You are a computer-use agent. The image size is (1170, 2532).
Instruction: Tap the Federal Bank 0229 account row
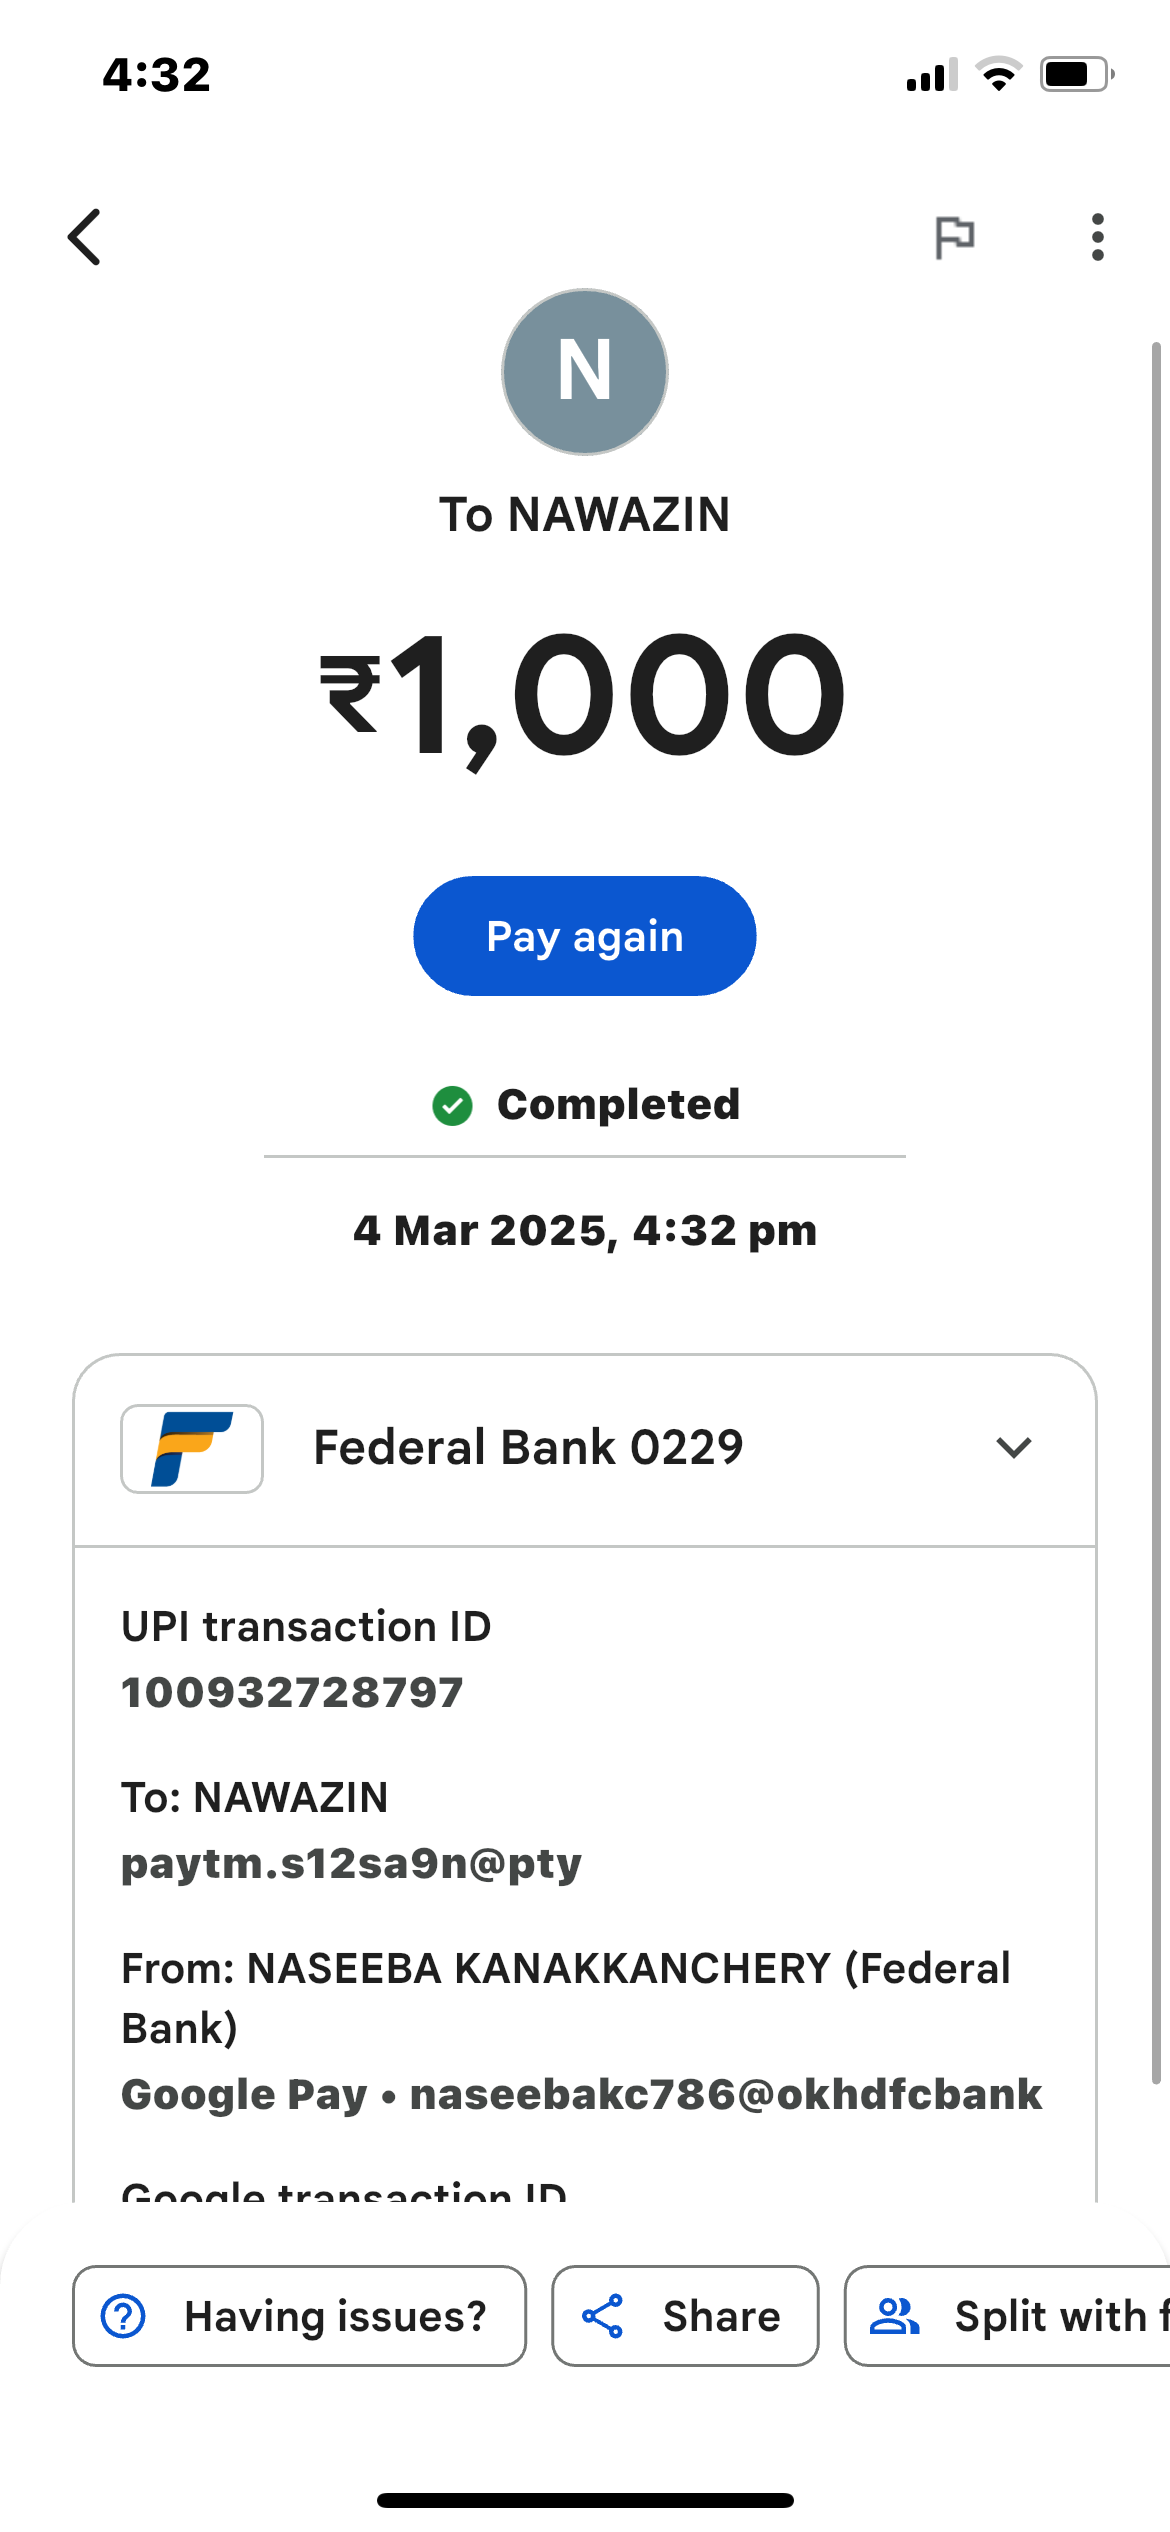528,1448
